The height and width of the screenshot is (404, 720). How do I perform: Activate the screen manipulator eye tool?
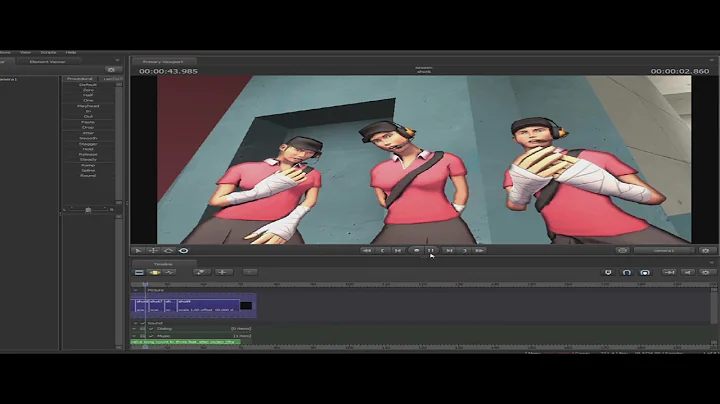184,251
